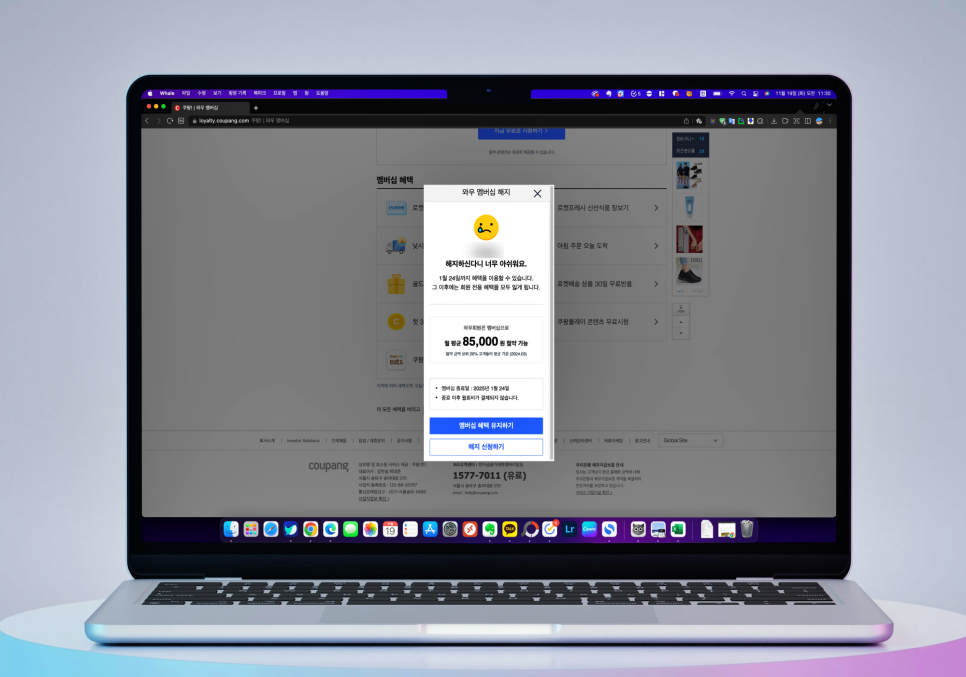
Task: Click the Coupang Eats benefit icon
Action: [x=396, y=360]
